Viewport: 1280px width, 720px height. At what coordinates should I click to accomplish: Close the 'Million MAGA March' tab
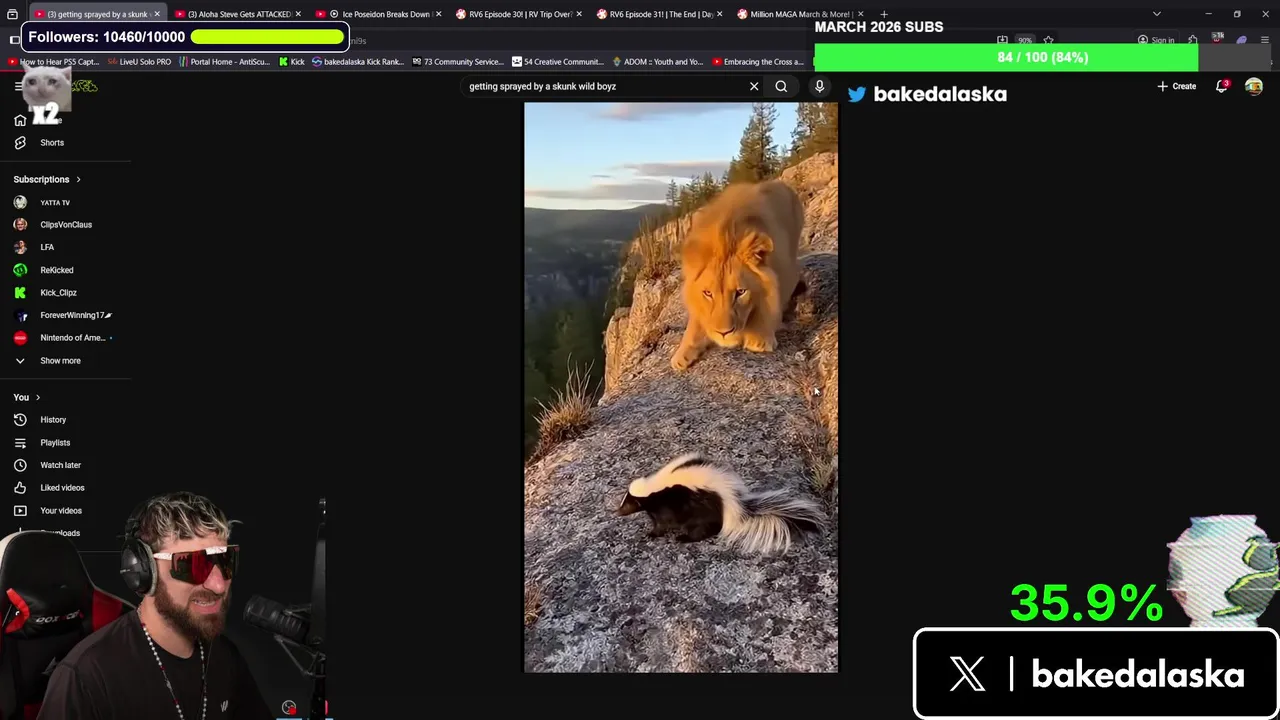(861, 14)
